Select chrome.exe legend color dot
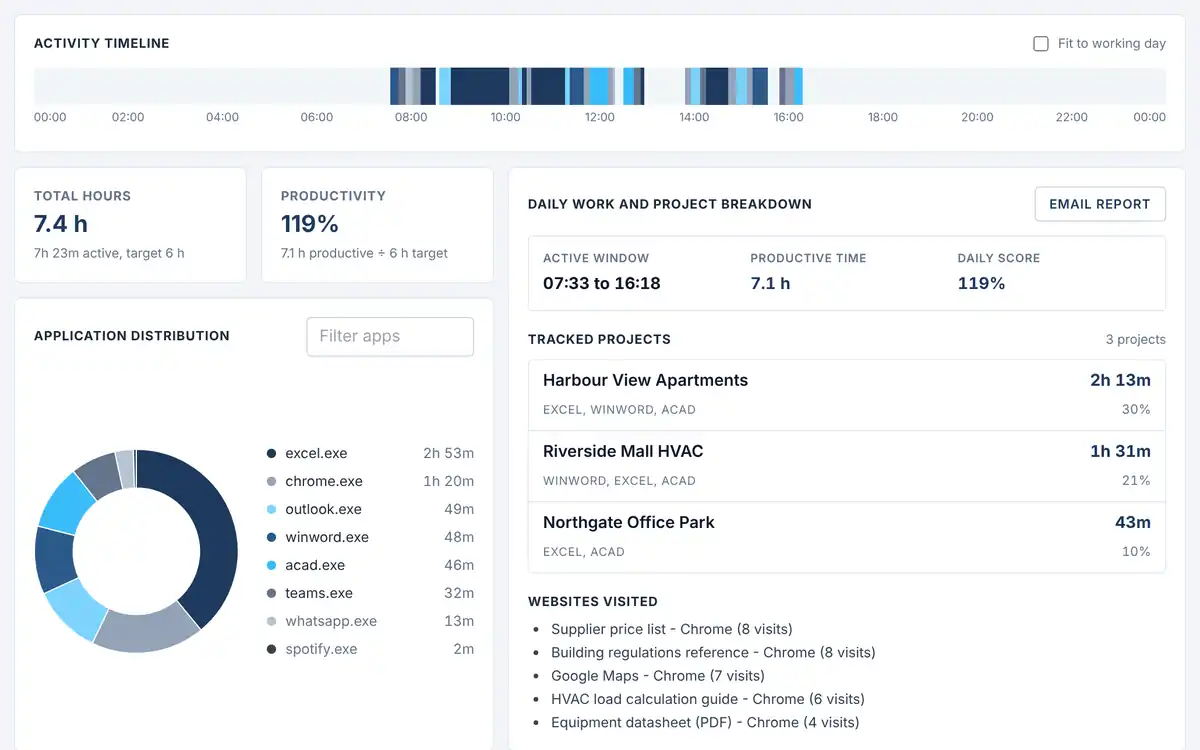 point(271,482)
